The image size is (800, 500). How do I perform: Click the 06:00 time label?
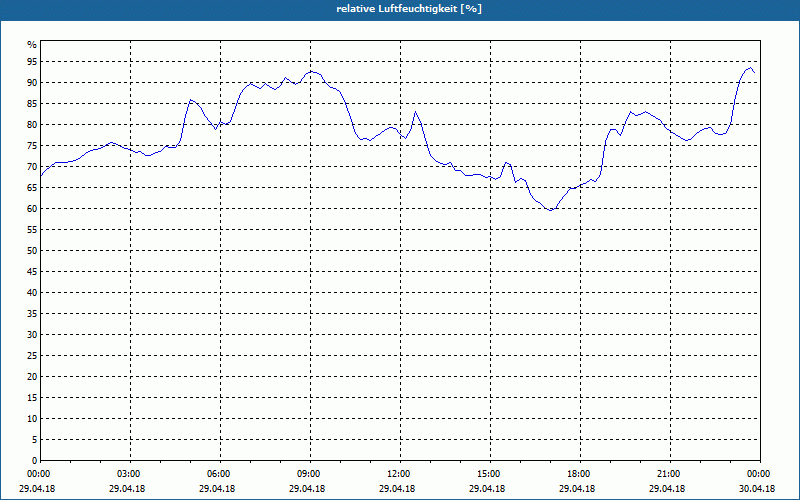click(x=218, y=474)
